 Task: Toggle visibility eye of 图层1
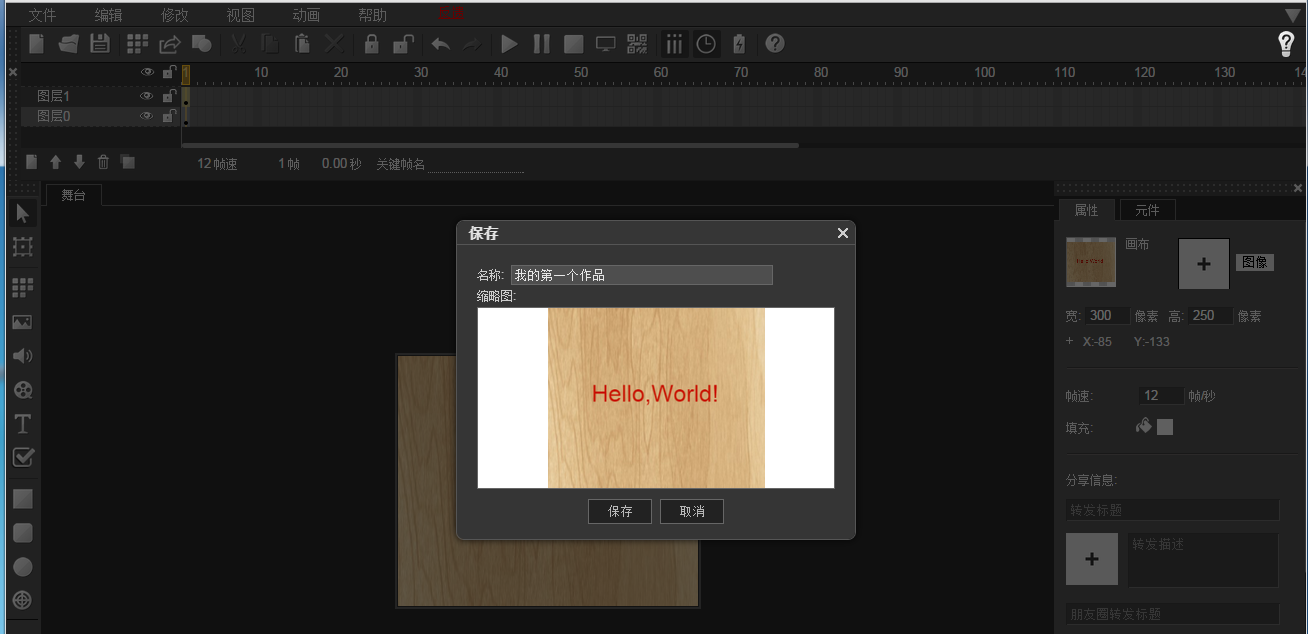[x=147, y=96]
